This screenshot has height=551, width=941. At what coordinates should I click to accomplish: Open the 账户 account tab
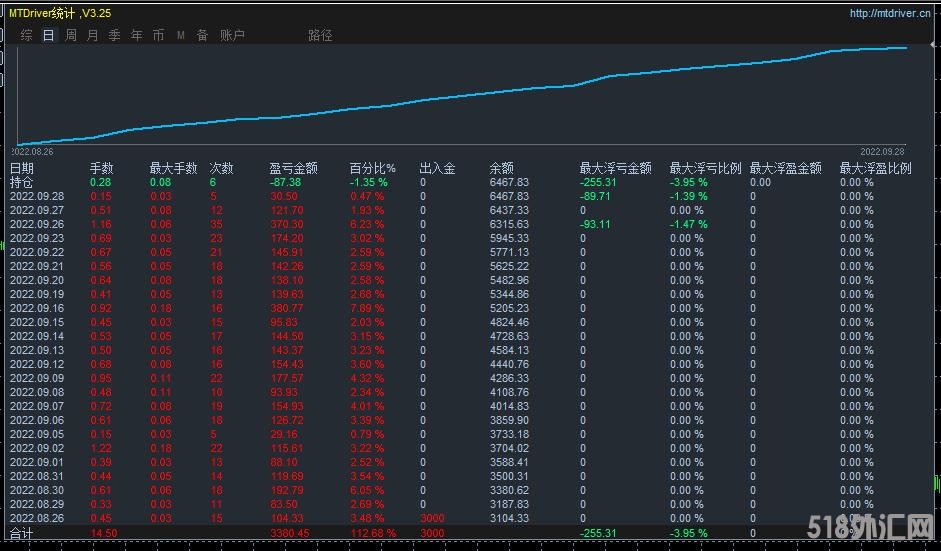[232, 35]
